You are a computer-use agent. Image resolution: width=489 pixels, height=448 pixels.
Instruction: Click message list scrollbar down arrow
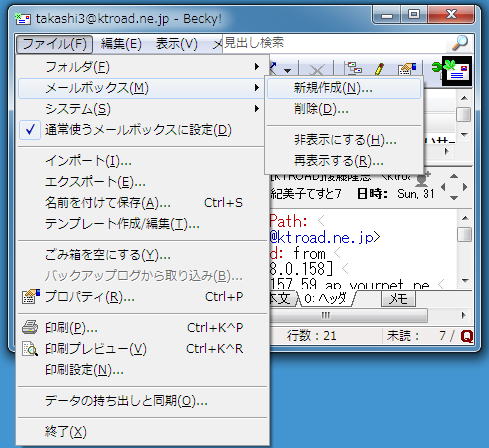coord(464,134)
